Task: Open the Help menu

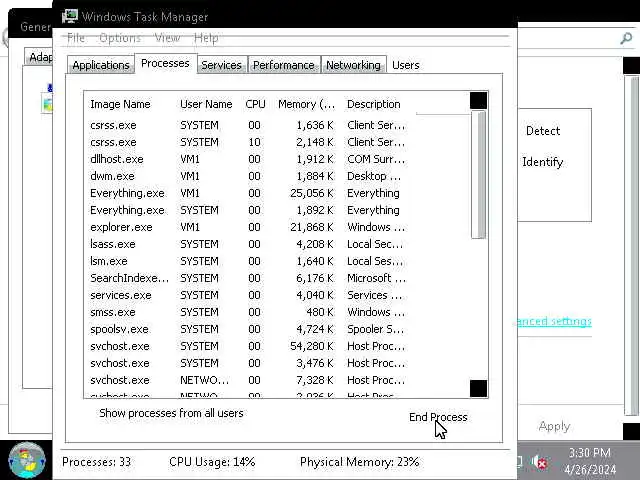Action: (206, 38)
